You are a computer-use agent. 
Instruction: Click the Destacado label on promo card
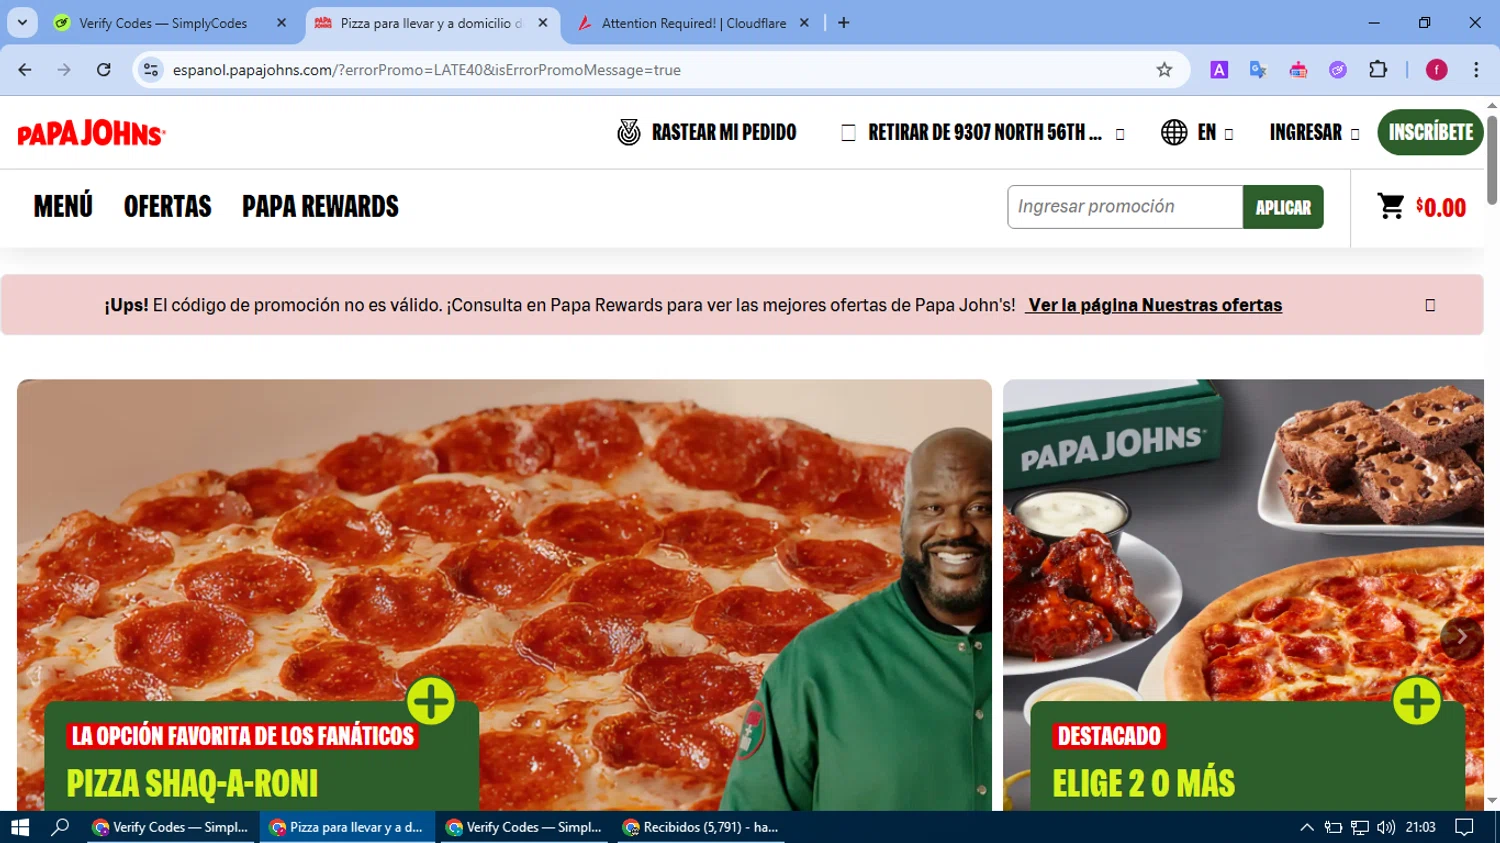(x=1109, y=736)
